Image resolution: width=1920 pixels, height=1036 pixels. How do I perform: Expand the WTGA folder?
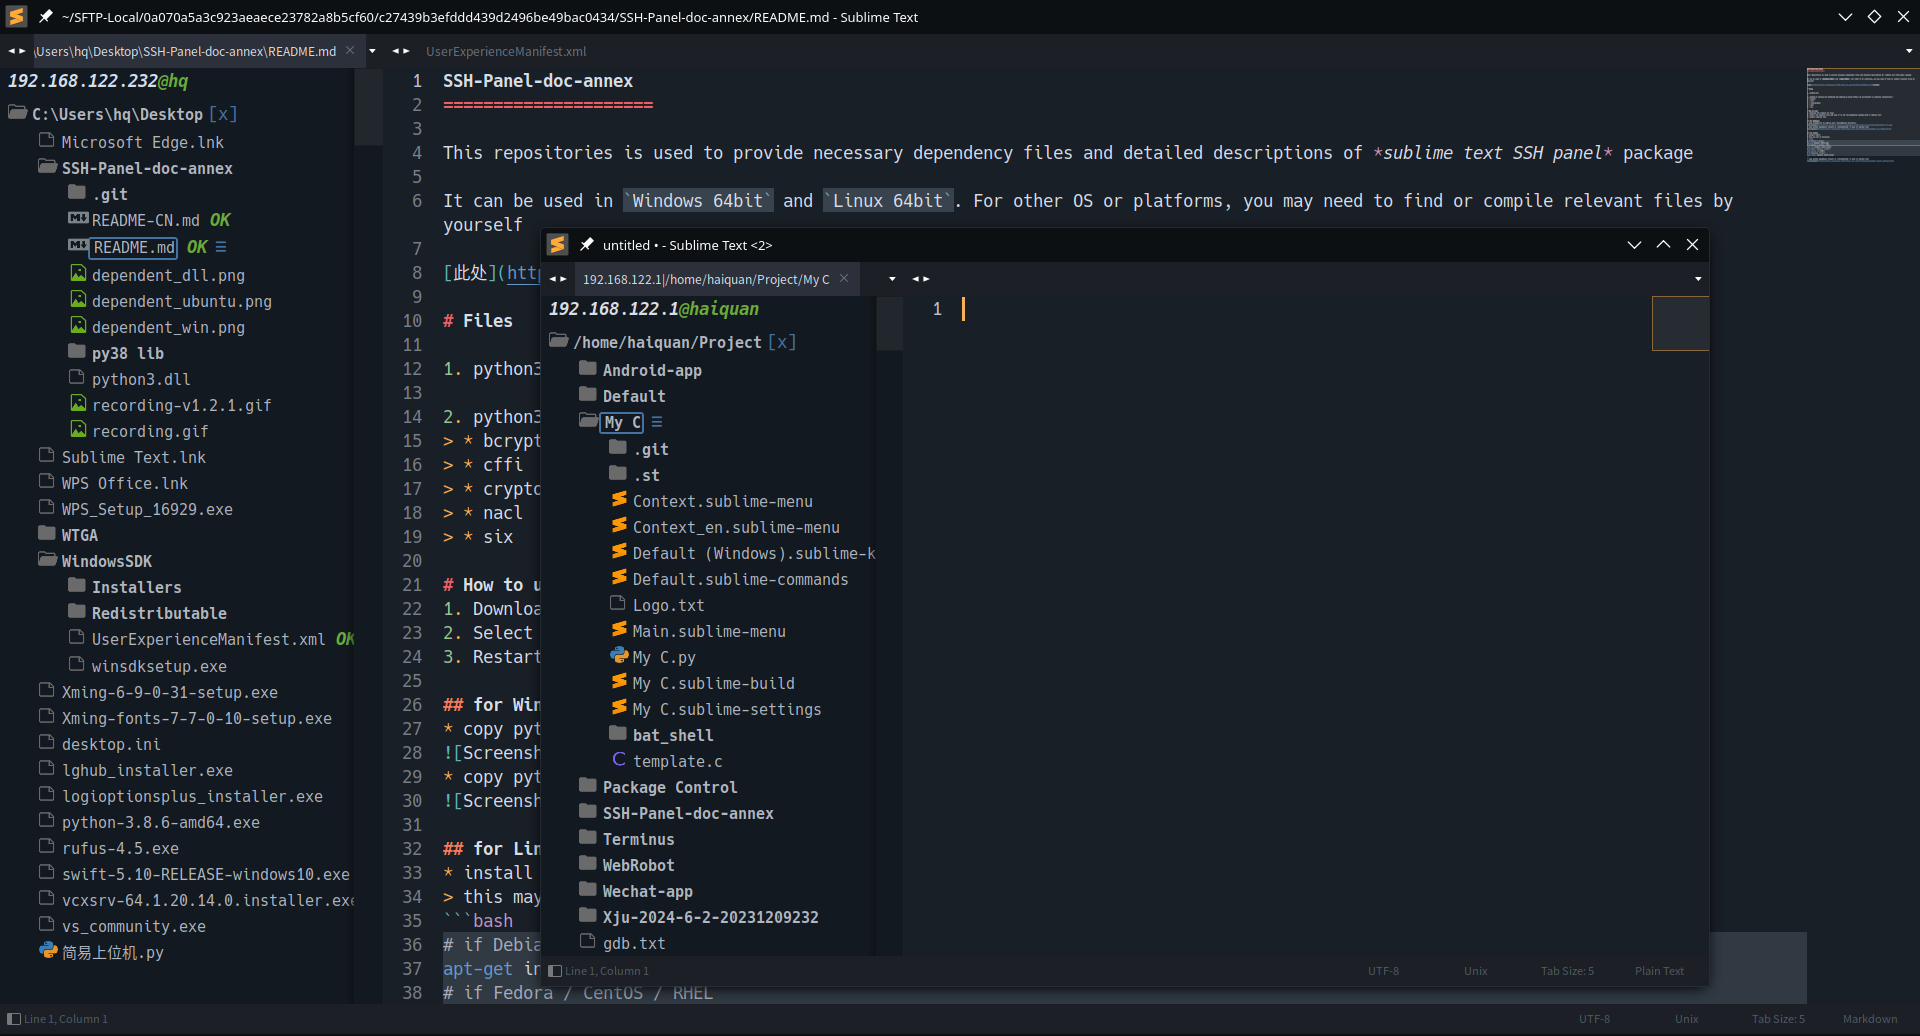[47, 533]
